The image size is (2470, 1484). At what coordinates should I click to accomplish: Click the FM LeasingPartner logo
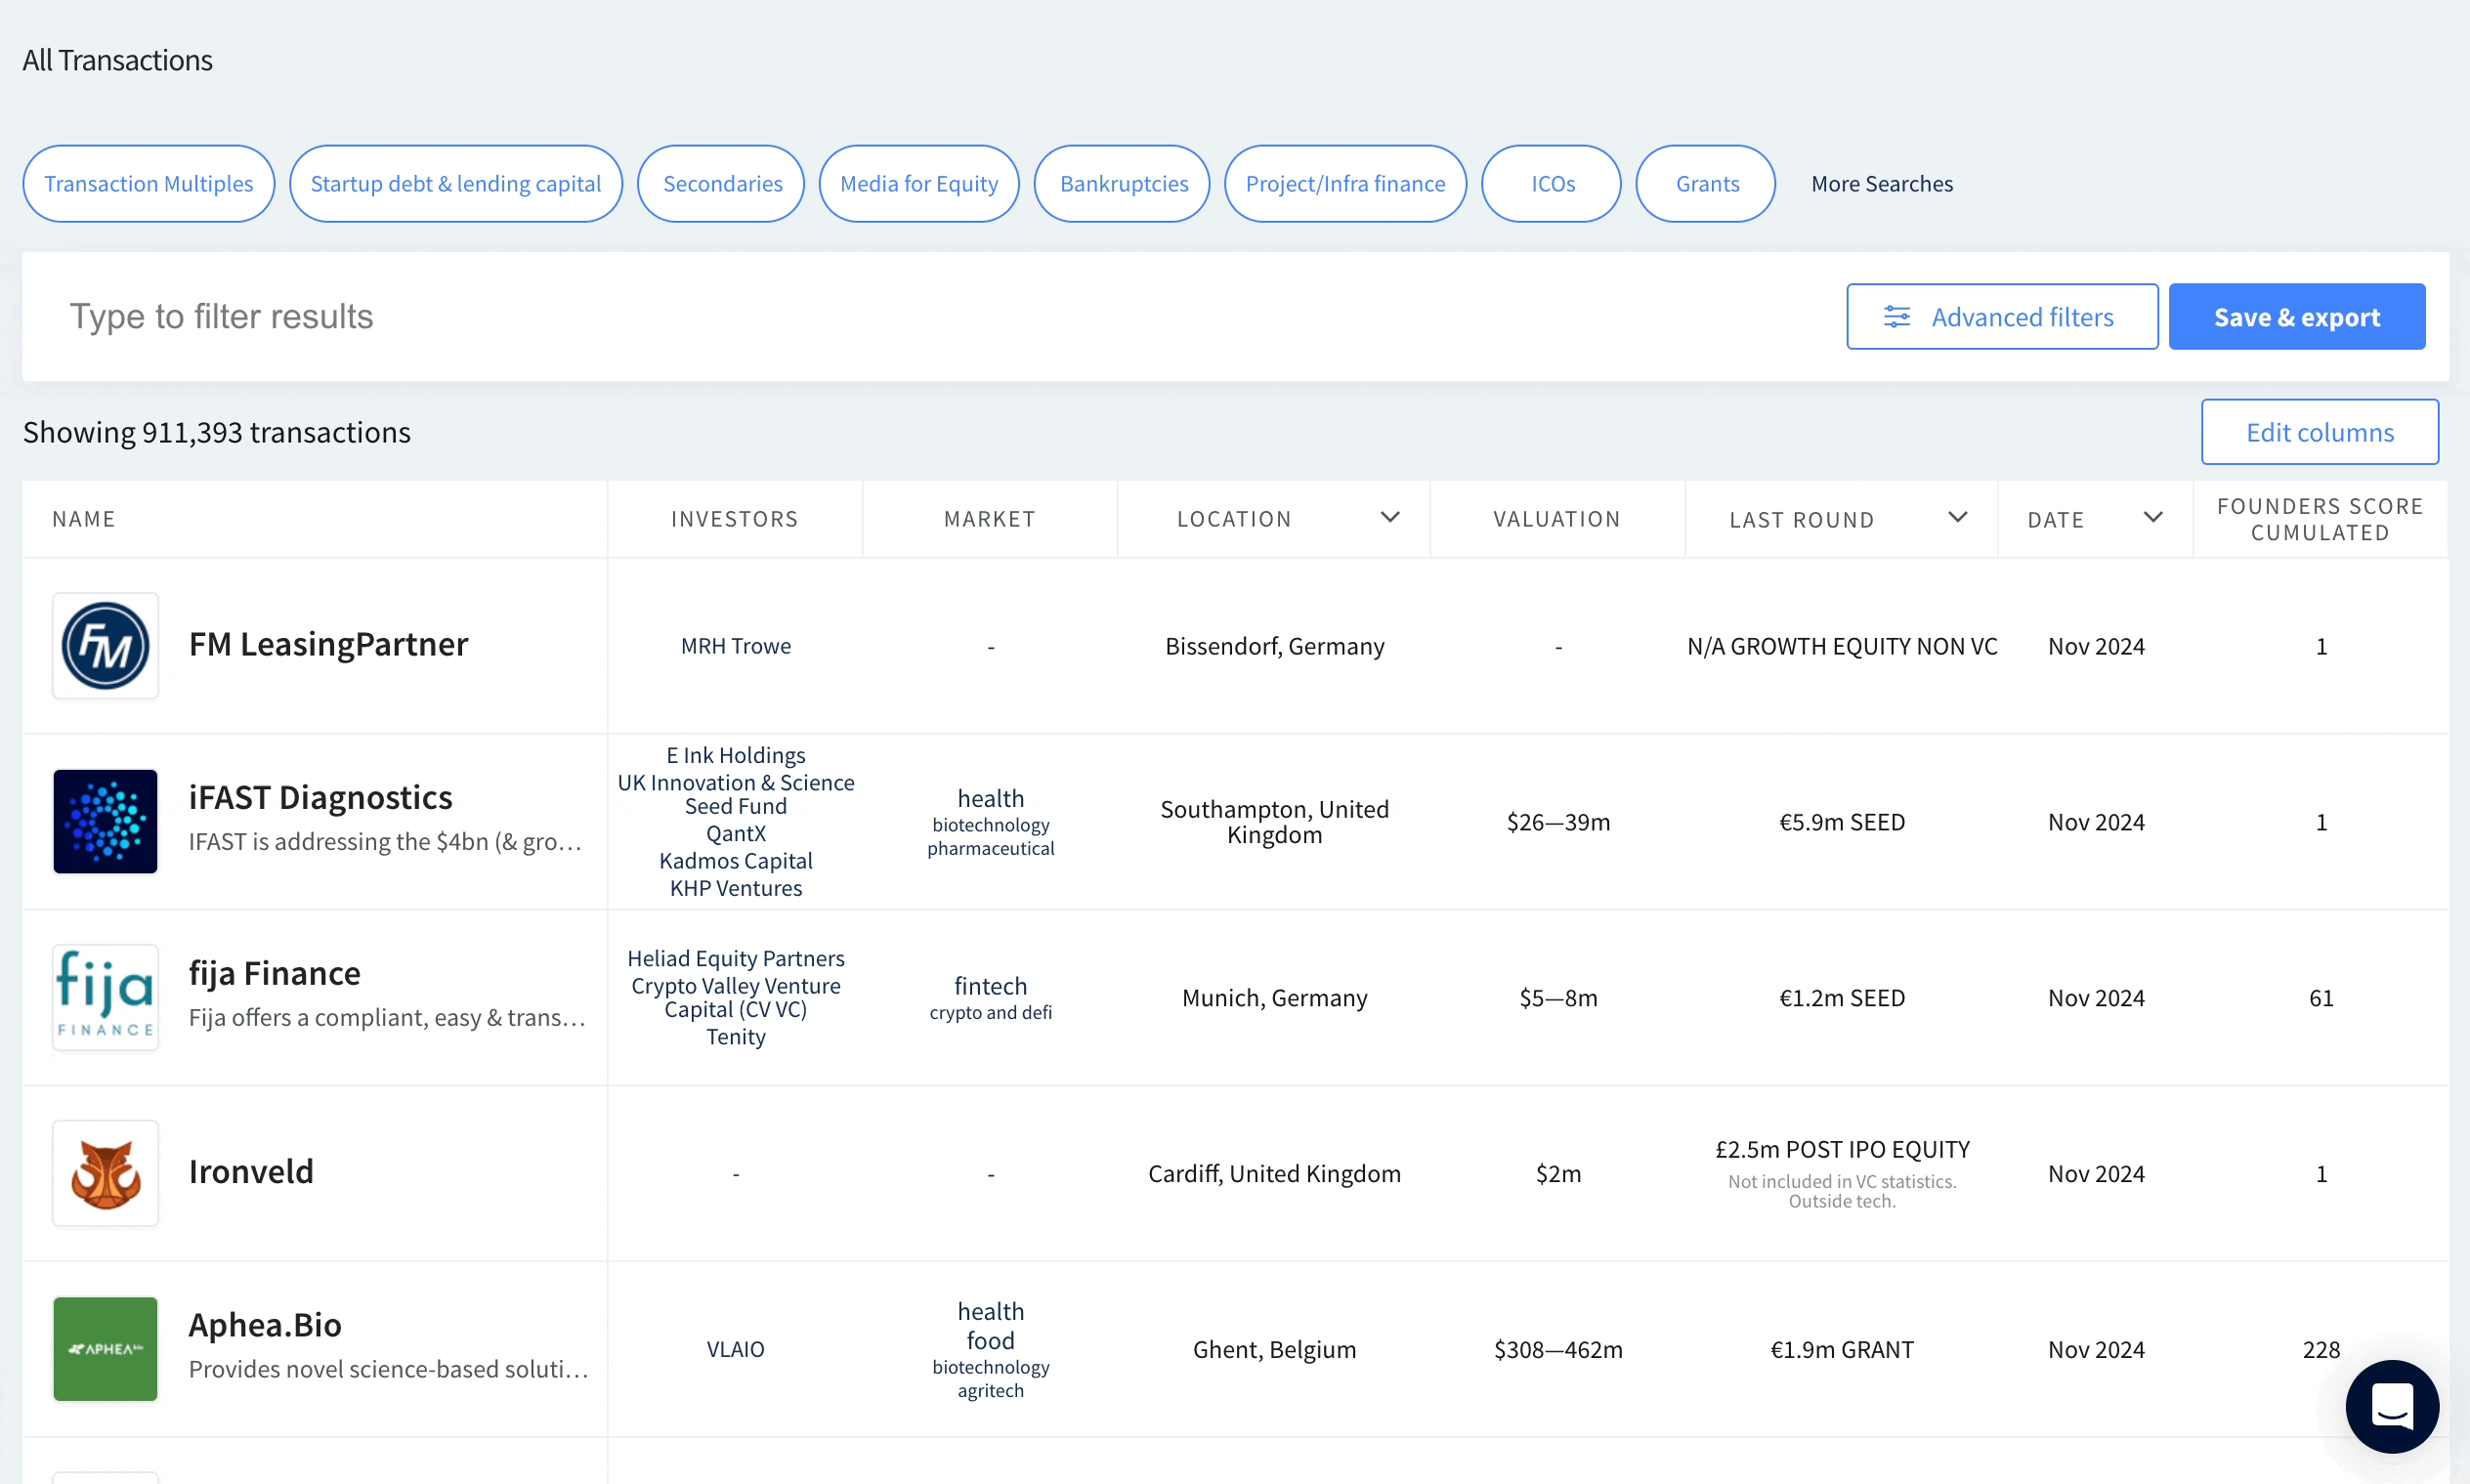pyautogui.click(x=105, y=646)
